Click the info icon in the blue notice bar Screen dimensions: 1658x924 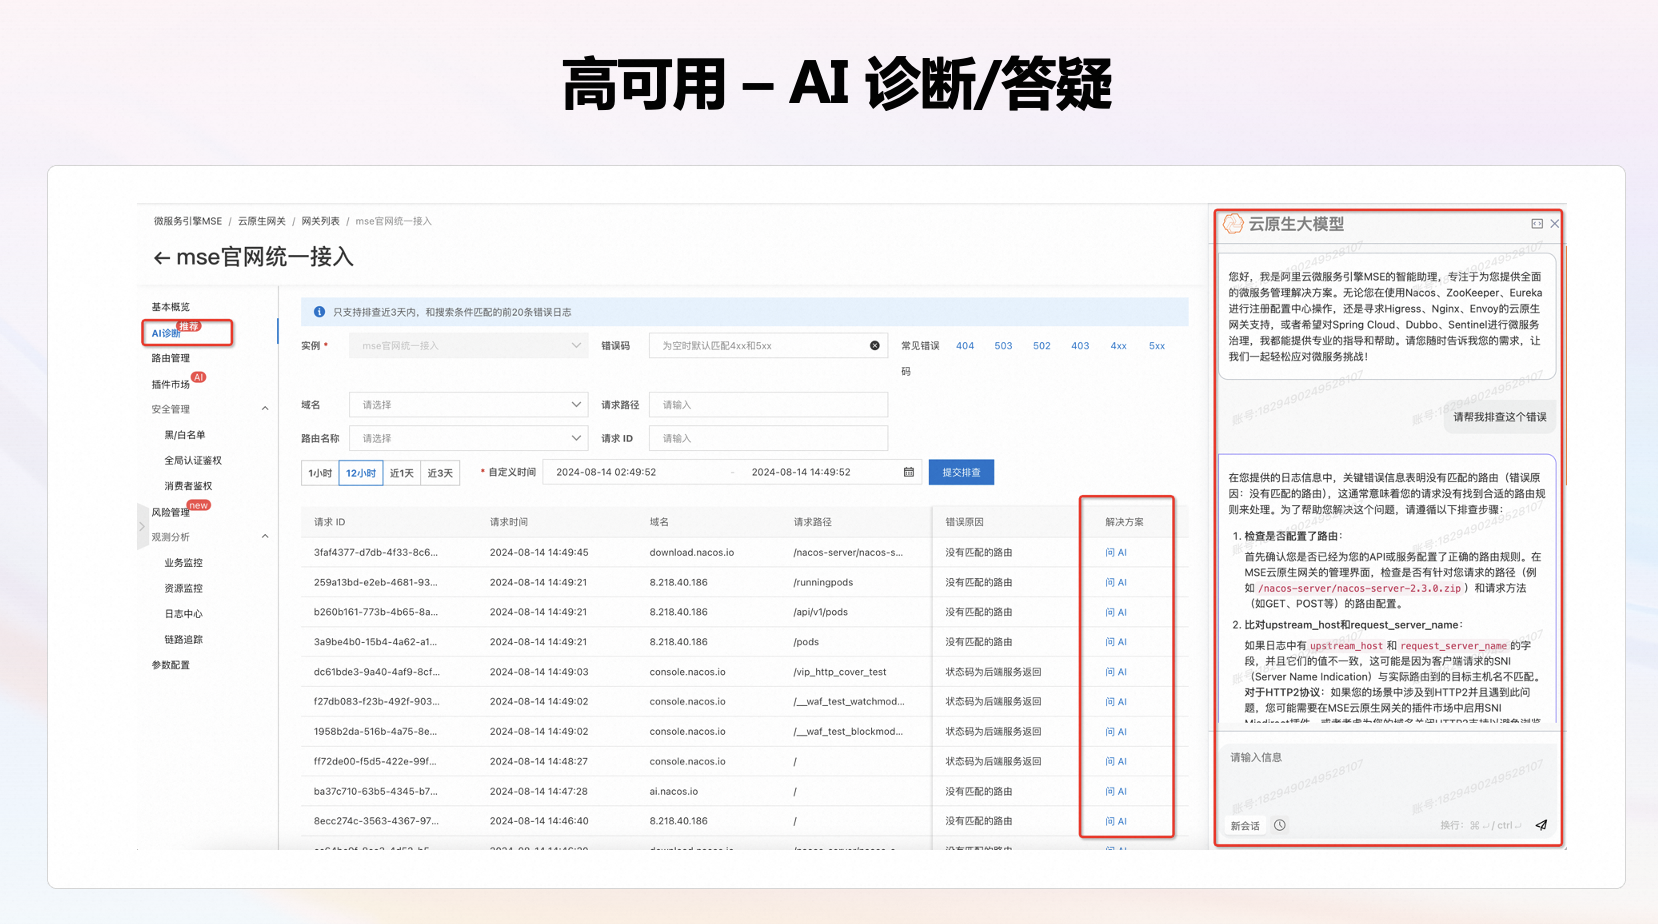point(319,312)
